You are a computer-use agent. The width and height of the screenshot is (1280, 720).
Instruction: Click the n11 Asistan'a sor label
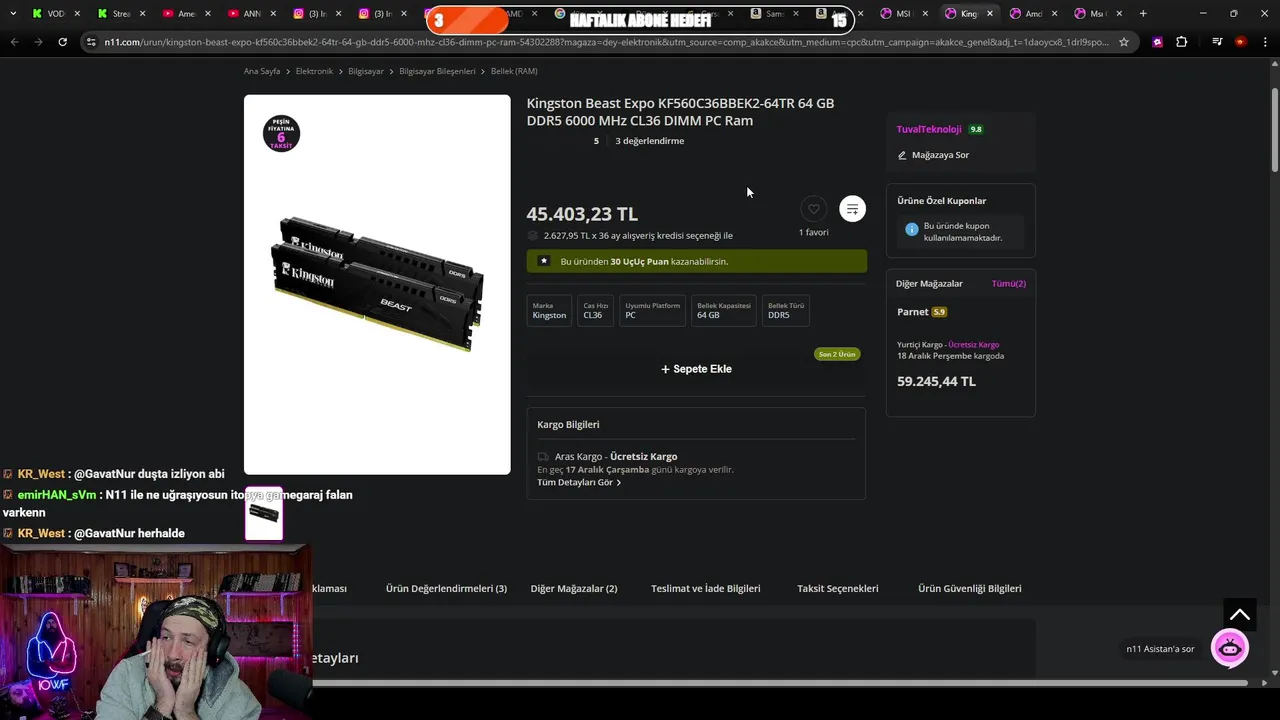(x=1160, y=649)
